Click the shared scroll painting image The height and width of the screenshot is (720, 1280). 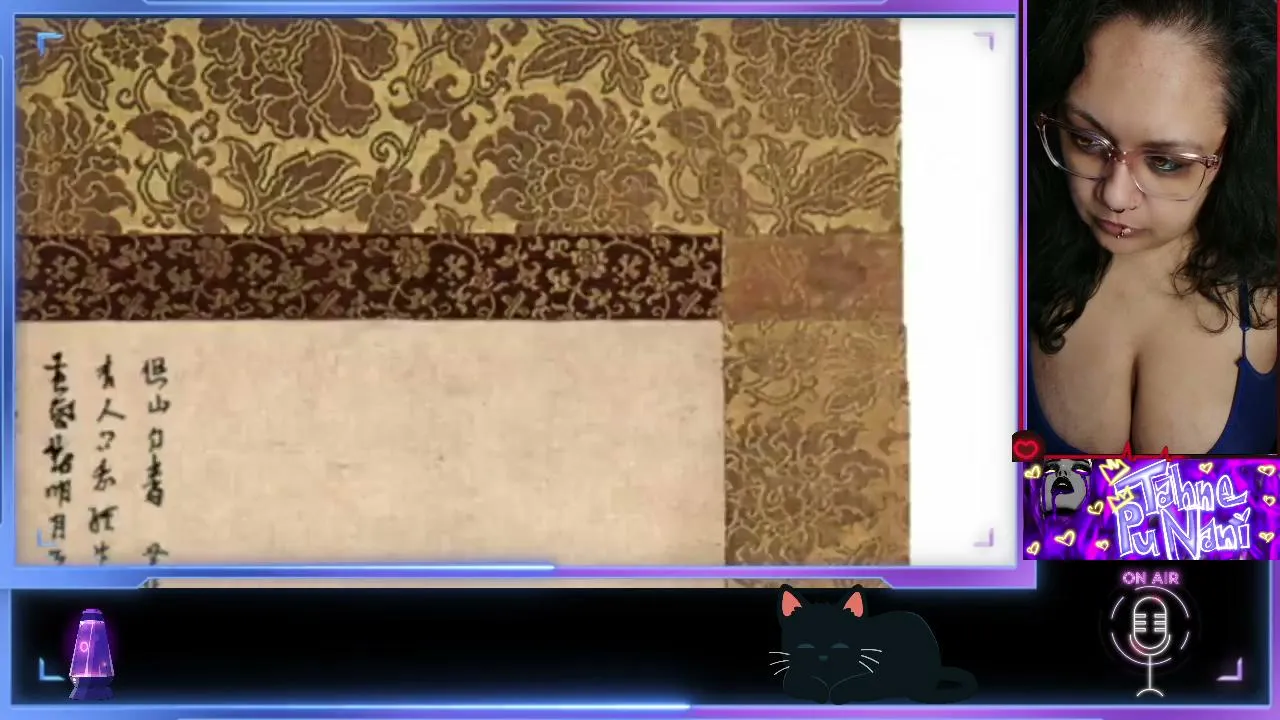tap(463, 292)
